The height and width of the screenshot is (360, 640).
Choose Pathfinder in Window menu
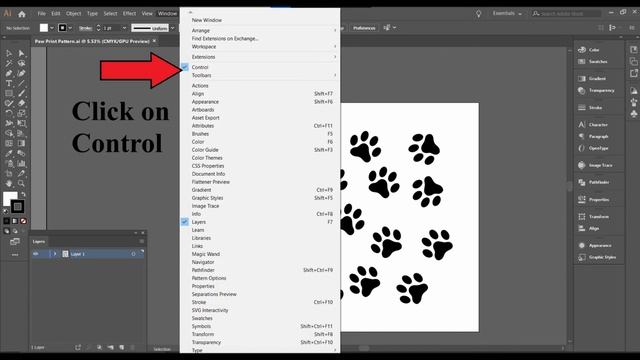tap(203, 270)
